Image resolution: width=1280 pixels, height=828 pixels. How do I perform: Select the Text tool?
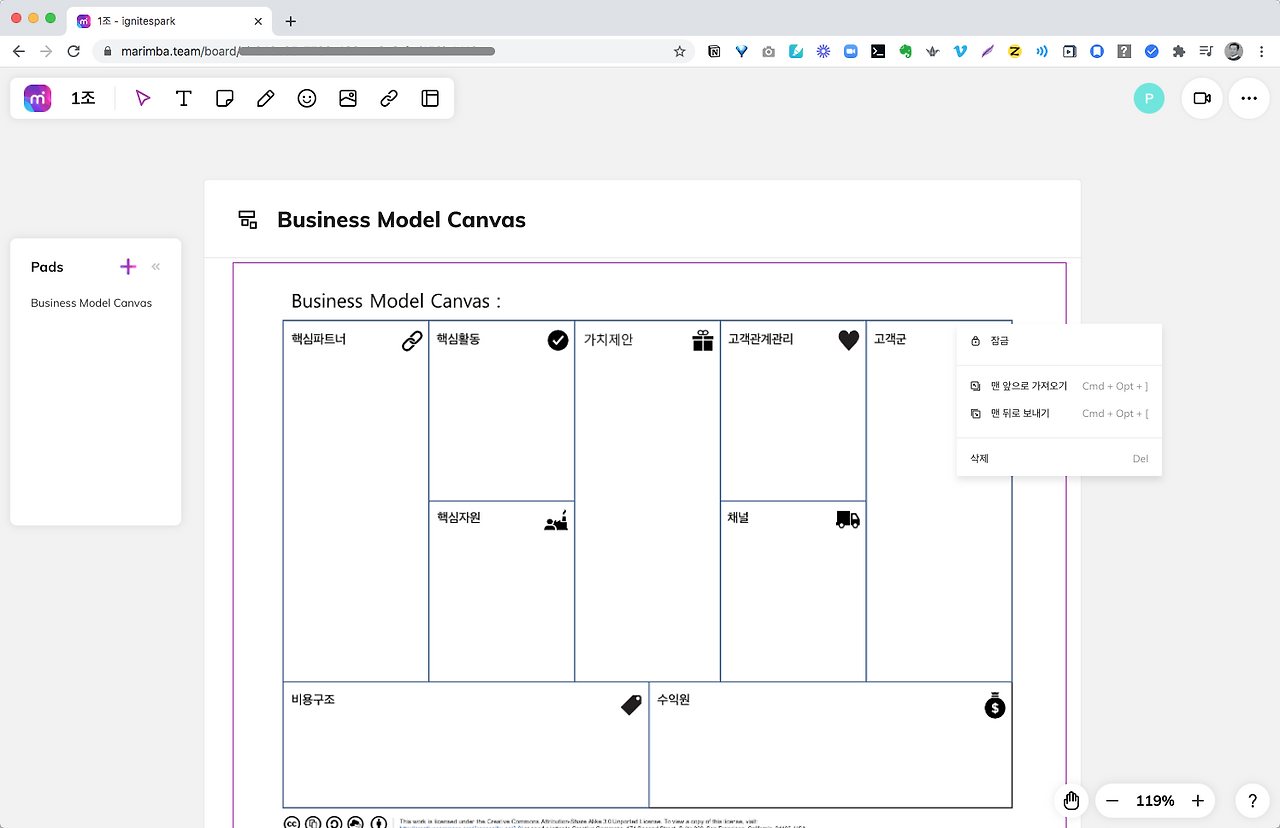pos(184,98)
